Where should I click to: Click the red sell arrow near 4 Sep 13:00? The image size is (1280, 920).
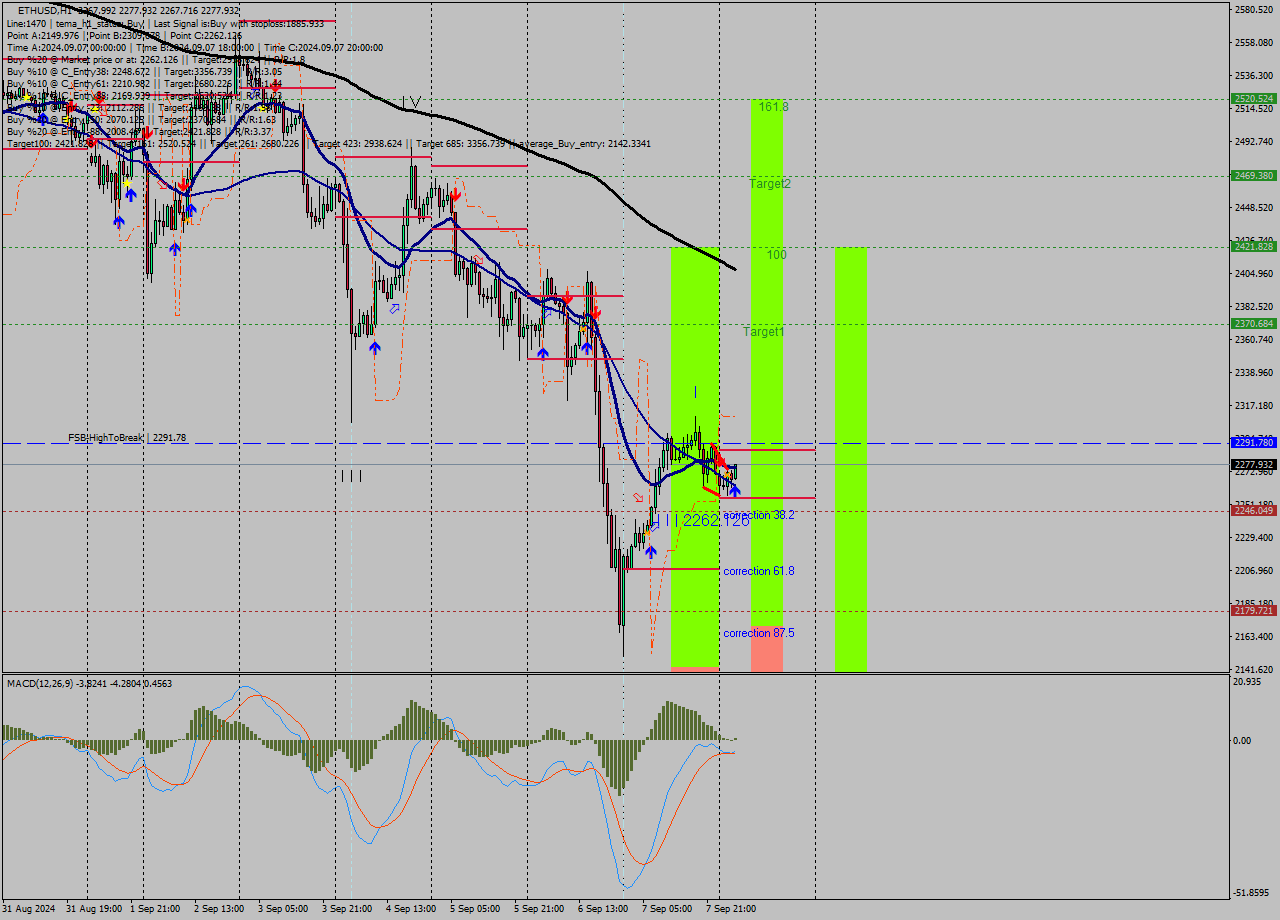click(x=456, y=195)
